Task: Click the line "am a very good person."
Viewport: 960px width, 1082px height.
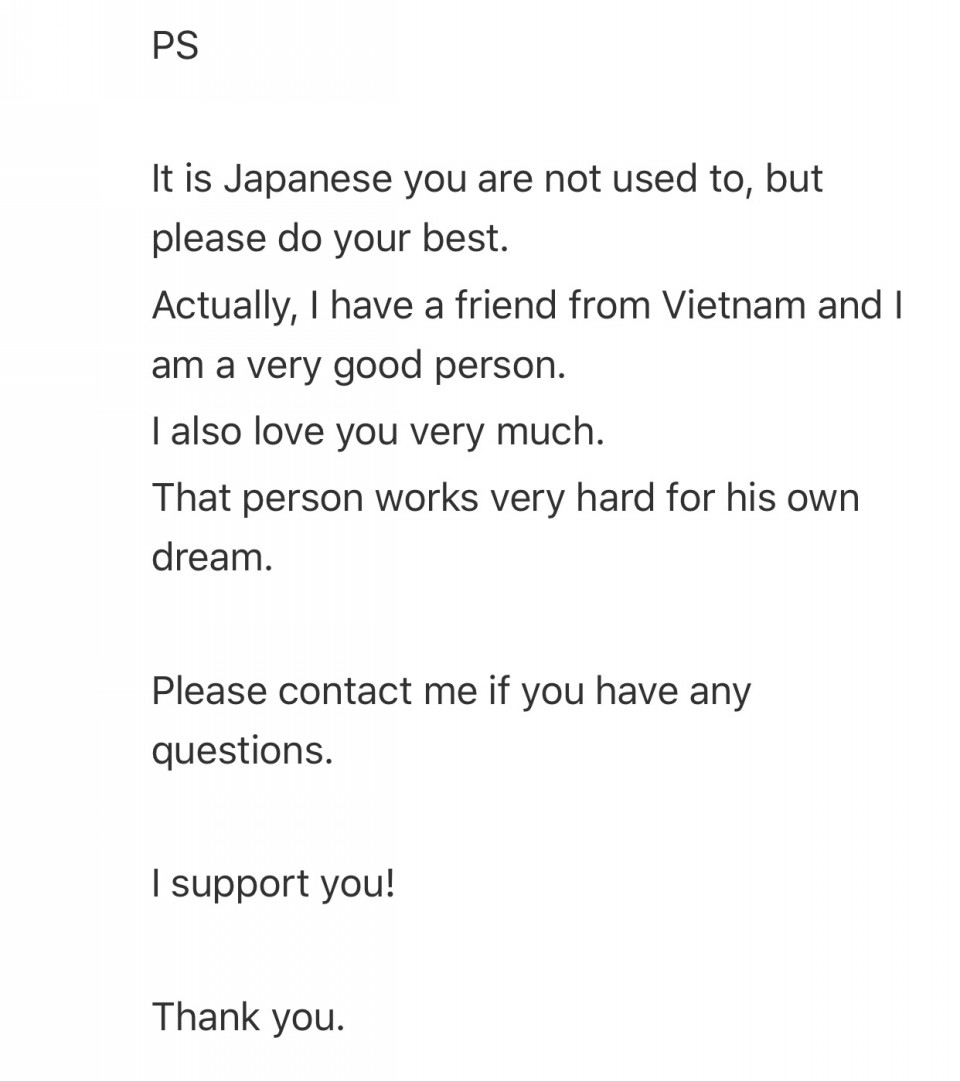Action: (x=358, y=366)
